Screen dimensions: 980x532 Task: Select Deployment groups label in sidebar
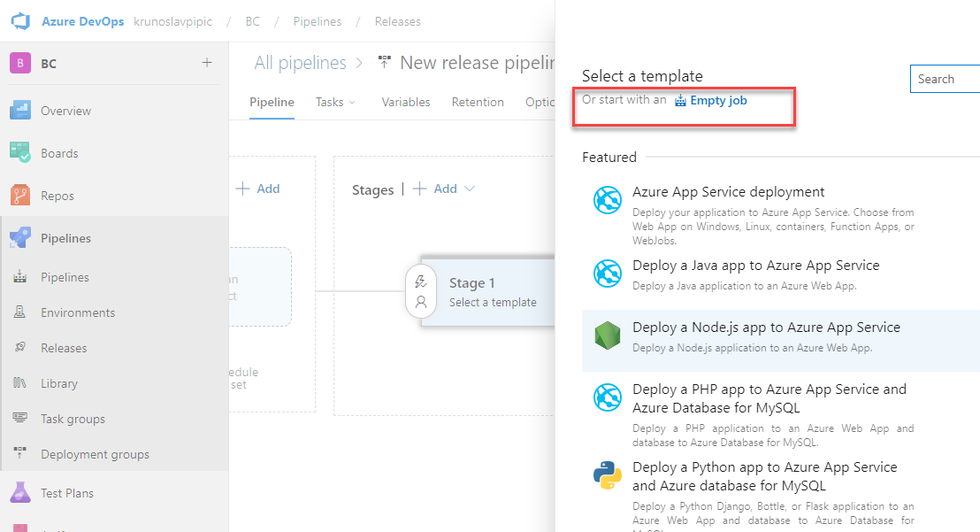(95, 454)
